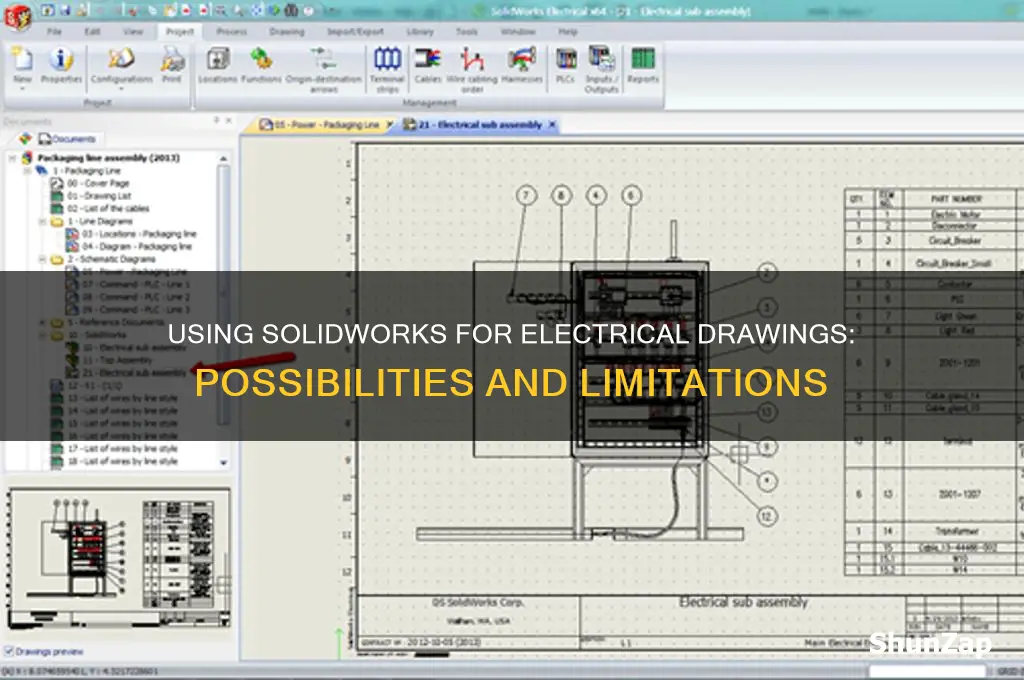Switch to the View ribbon tab
The height and width of the screenshot is (680, 1024).
[133, 31]
